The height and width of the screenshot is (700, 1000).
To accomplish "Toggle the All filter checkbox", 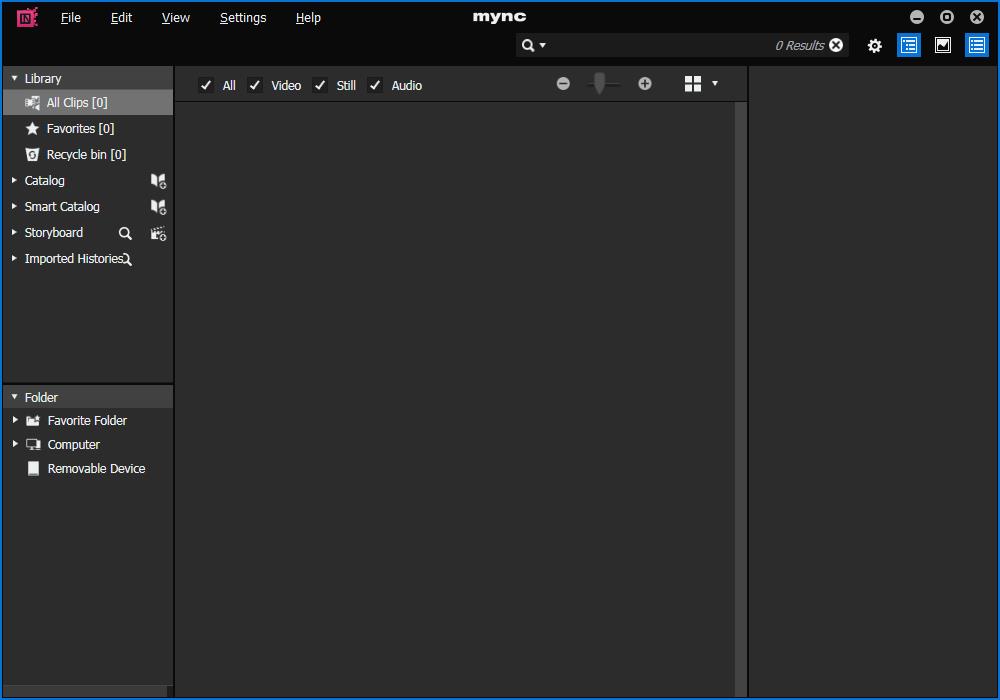I will (x=205, y=85).
